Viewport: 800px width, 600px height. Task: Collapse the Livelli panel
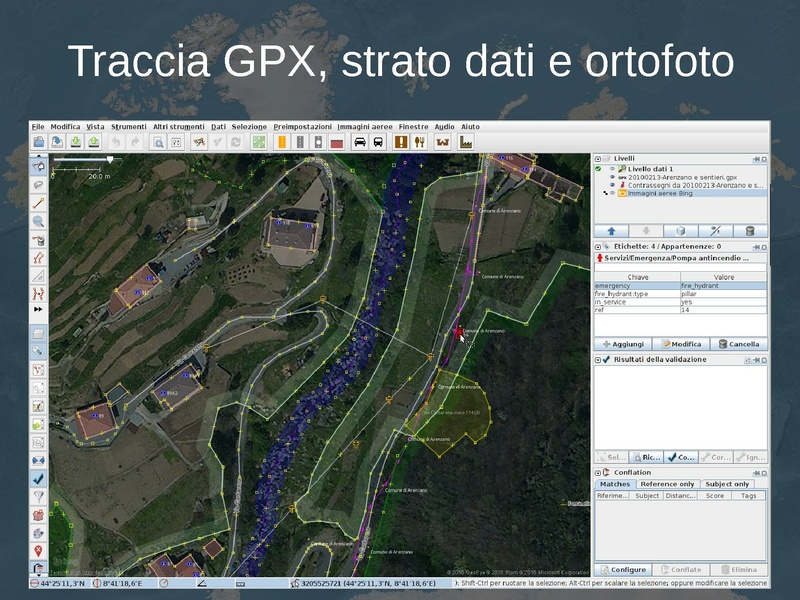pos(598,158)
